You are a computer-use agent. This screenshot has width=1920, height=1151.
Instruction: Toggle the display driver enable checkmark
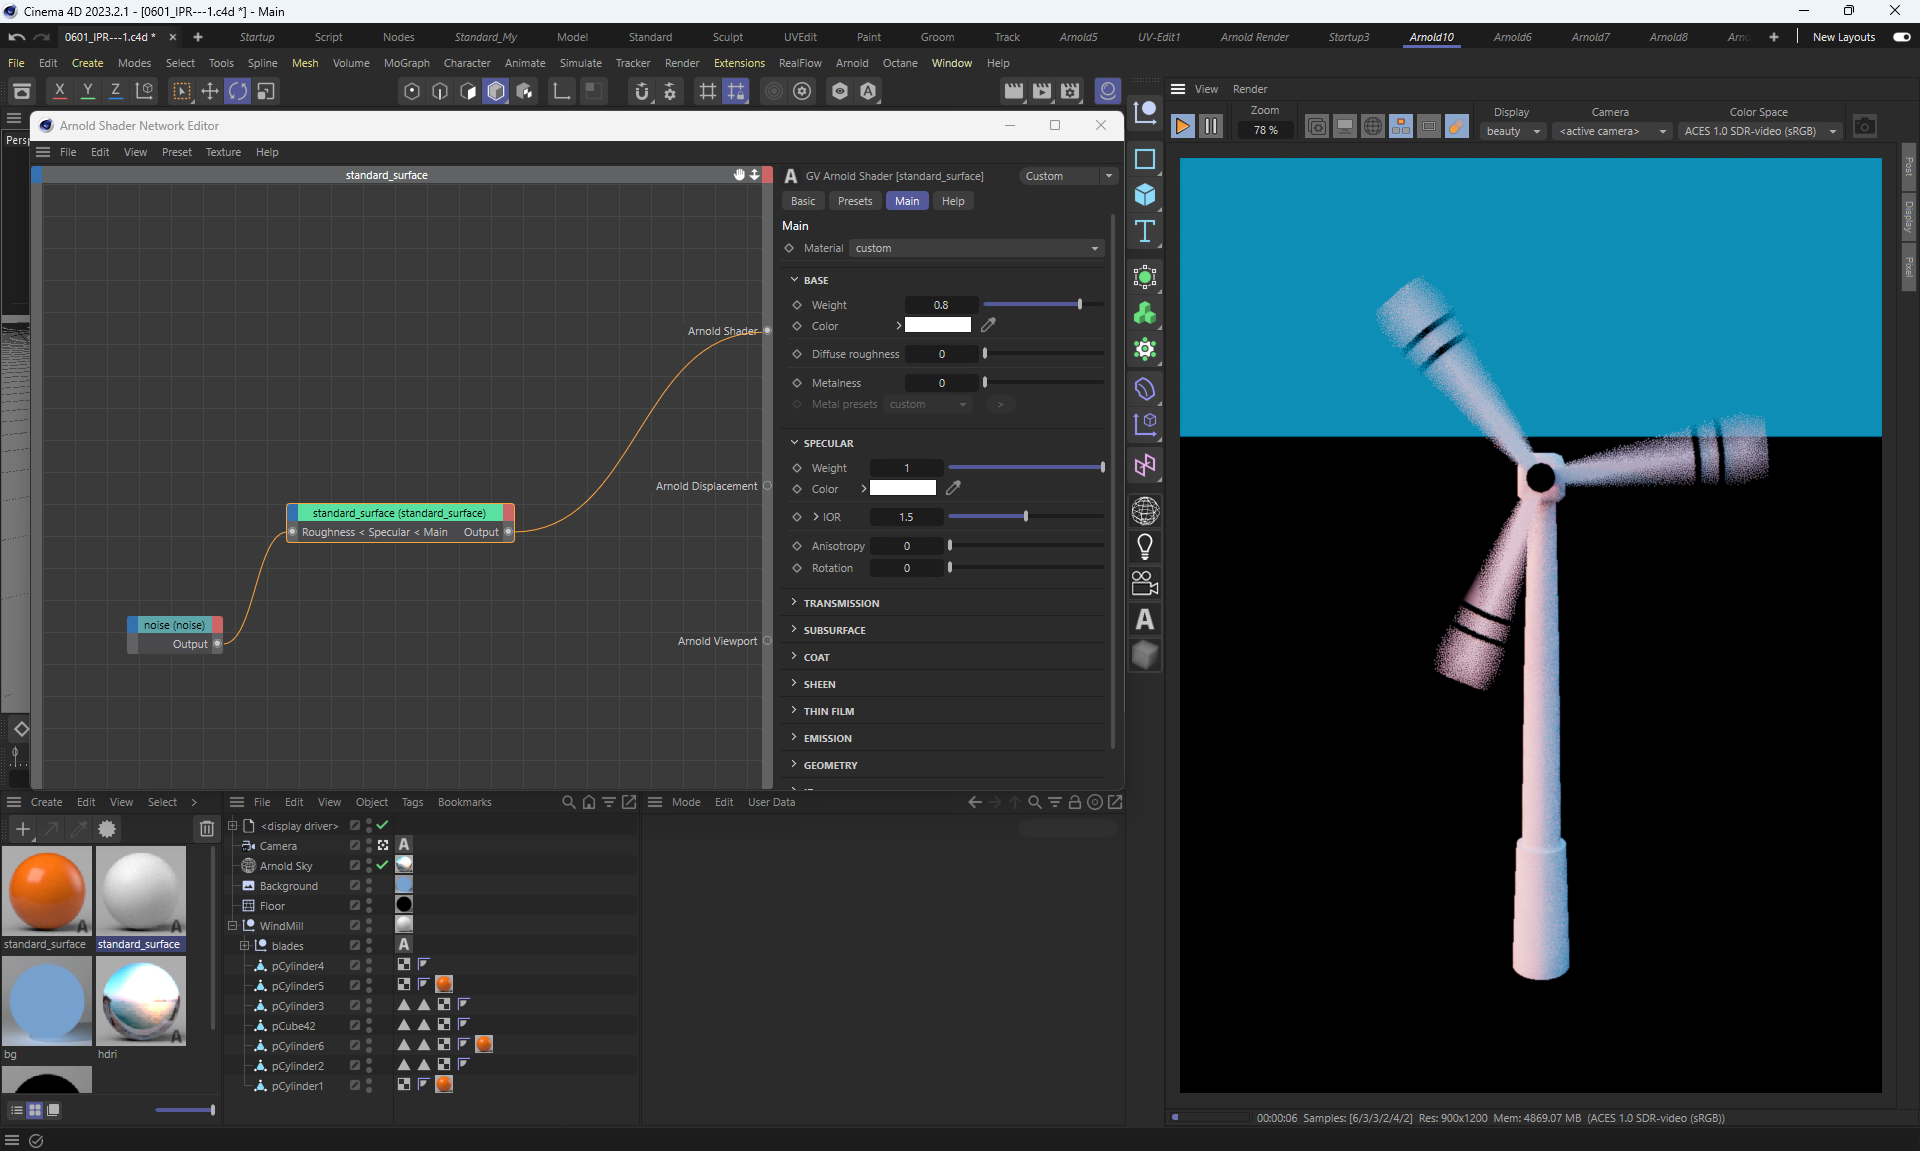[382, 825]
